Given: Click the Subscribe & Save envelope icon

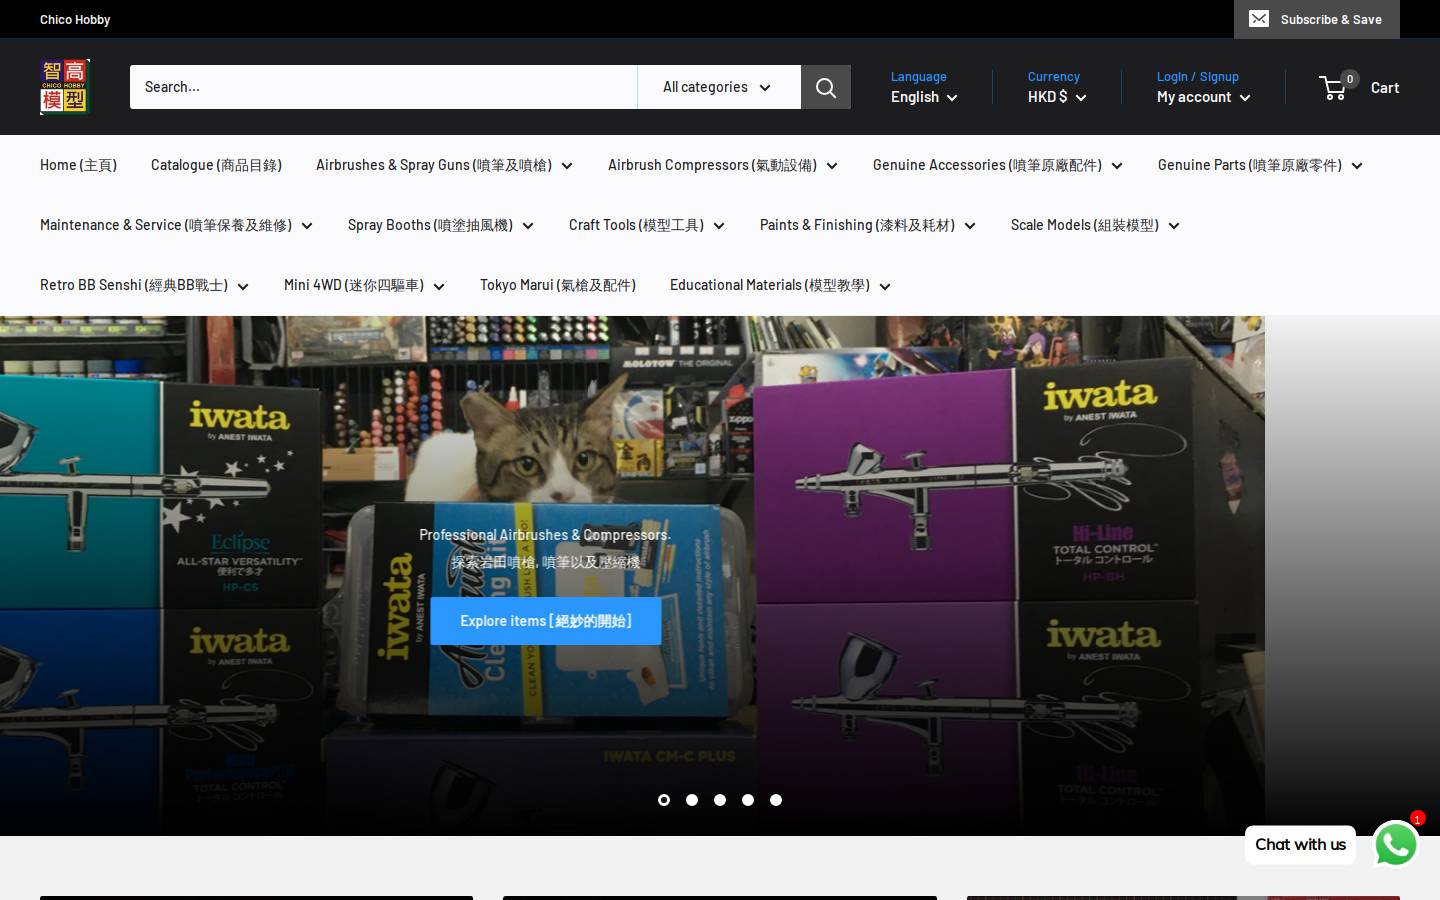Looking at the screenshot, I should (1259, 19).
